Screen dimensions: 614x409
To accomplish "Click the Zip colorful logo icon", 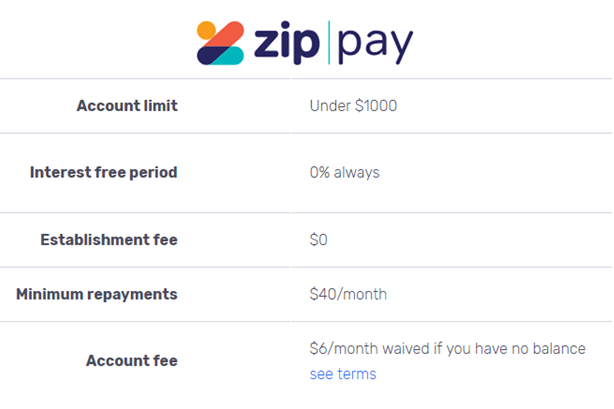I will [220, 43].
